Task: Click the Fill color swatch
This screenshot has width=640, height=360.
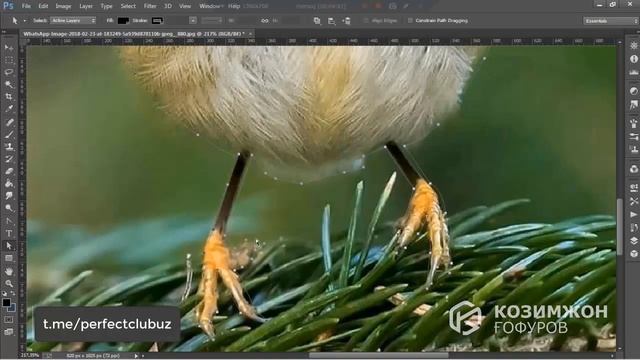Action: tap(123, 20)
